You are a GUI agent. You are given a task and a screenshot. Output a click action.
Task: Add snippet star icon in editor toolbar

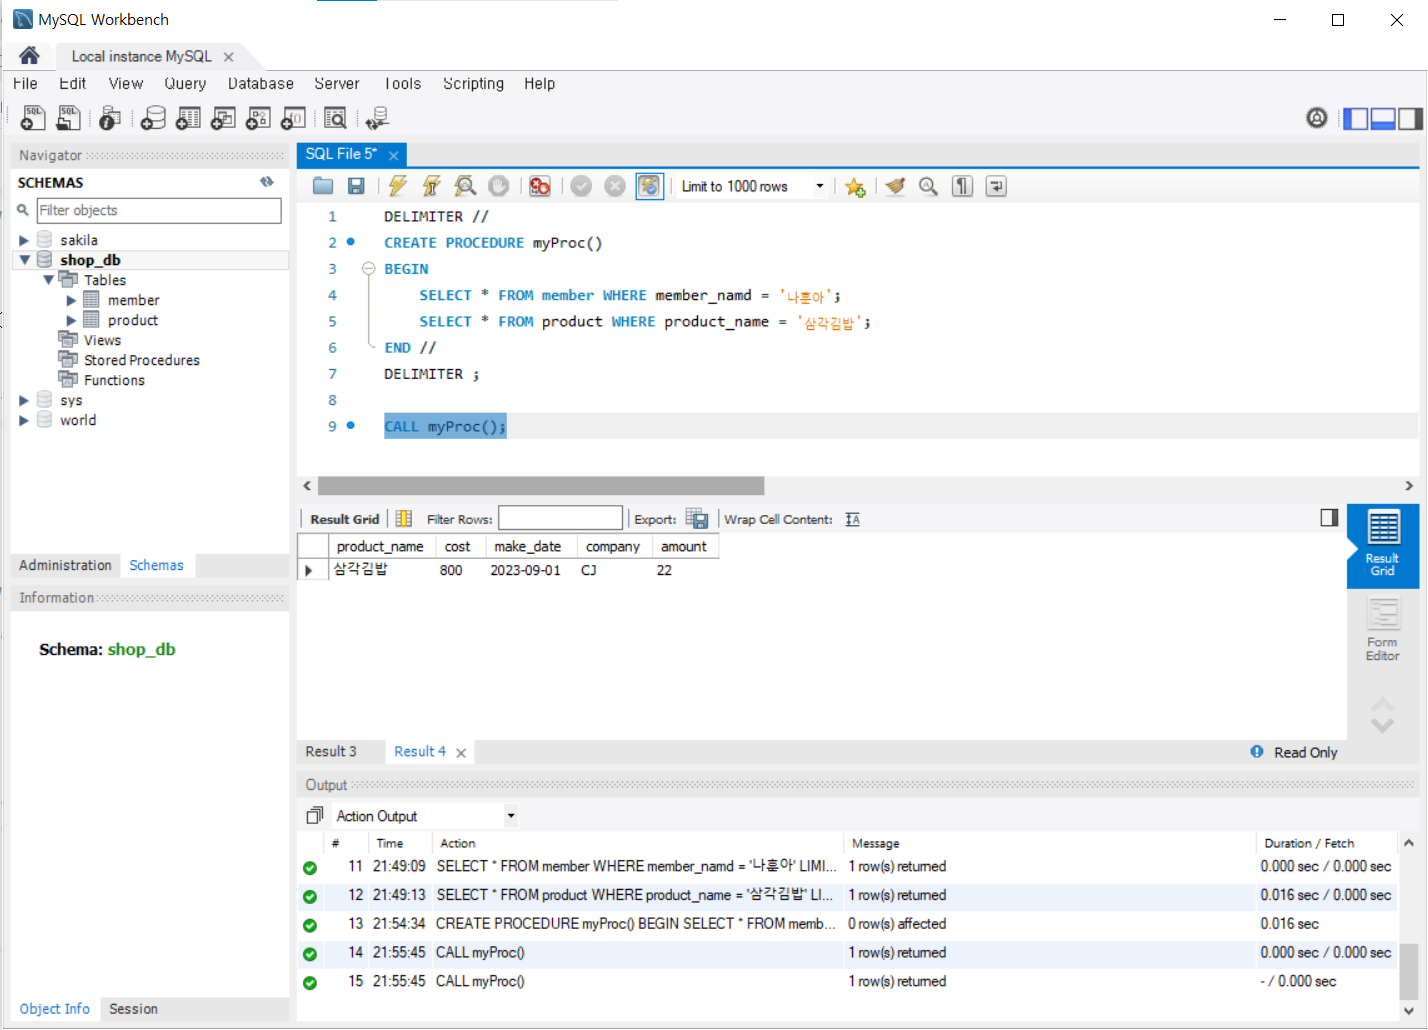click(x=855, y=187)
